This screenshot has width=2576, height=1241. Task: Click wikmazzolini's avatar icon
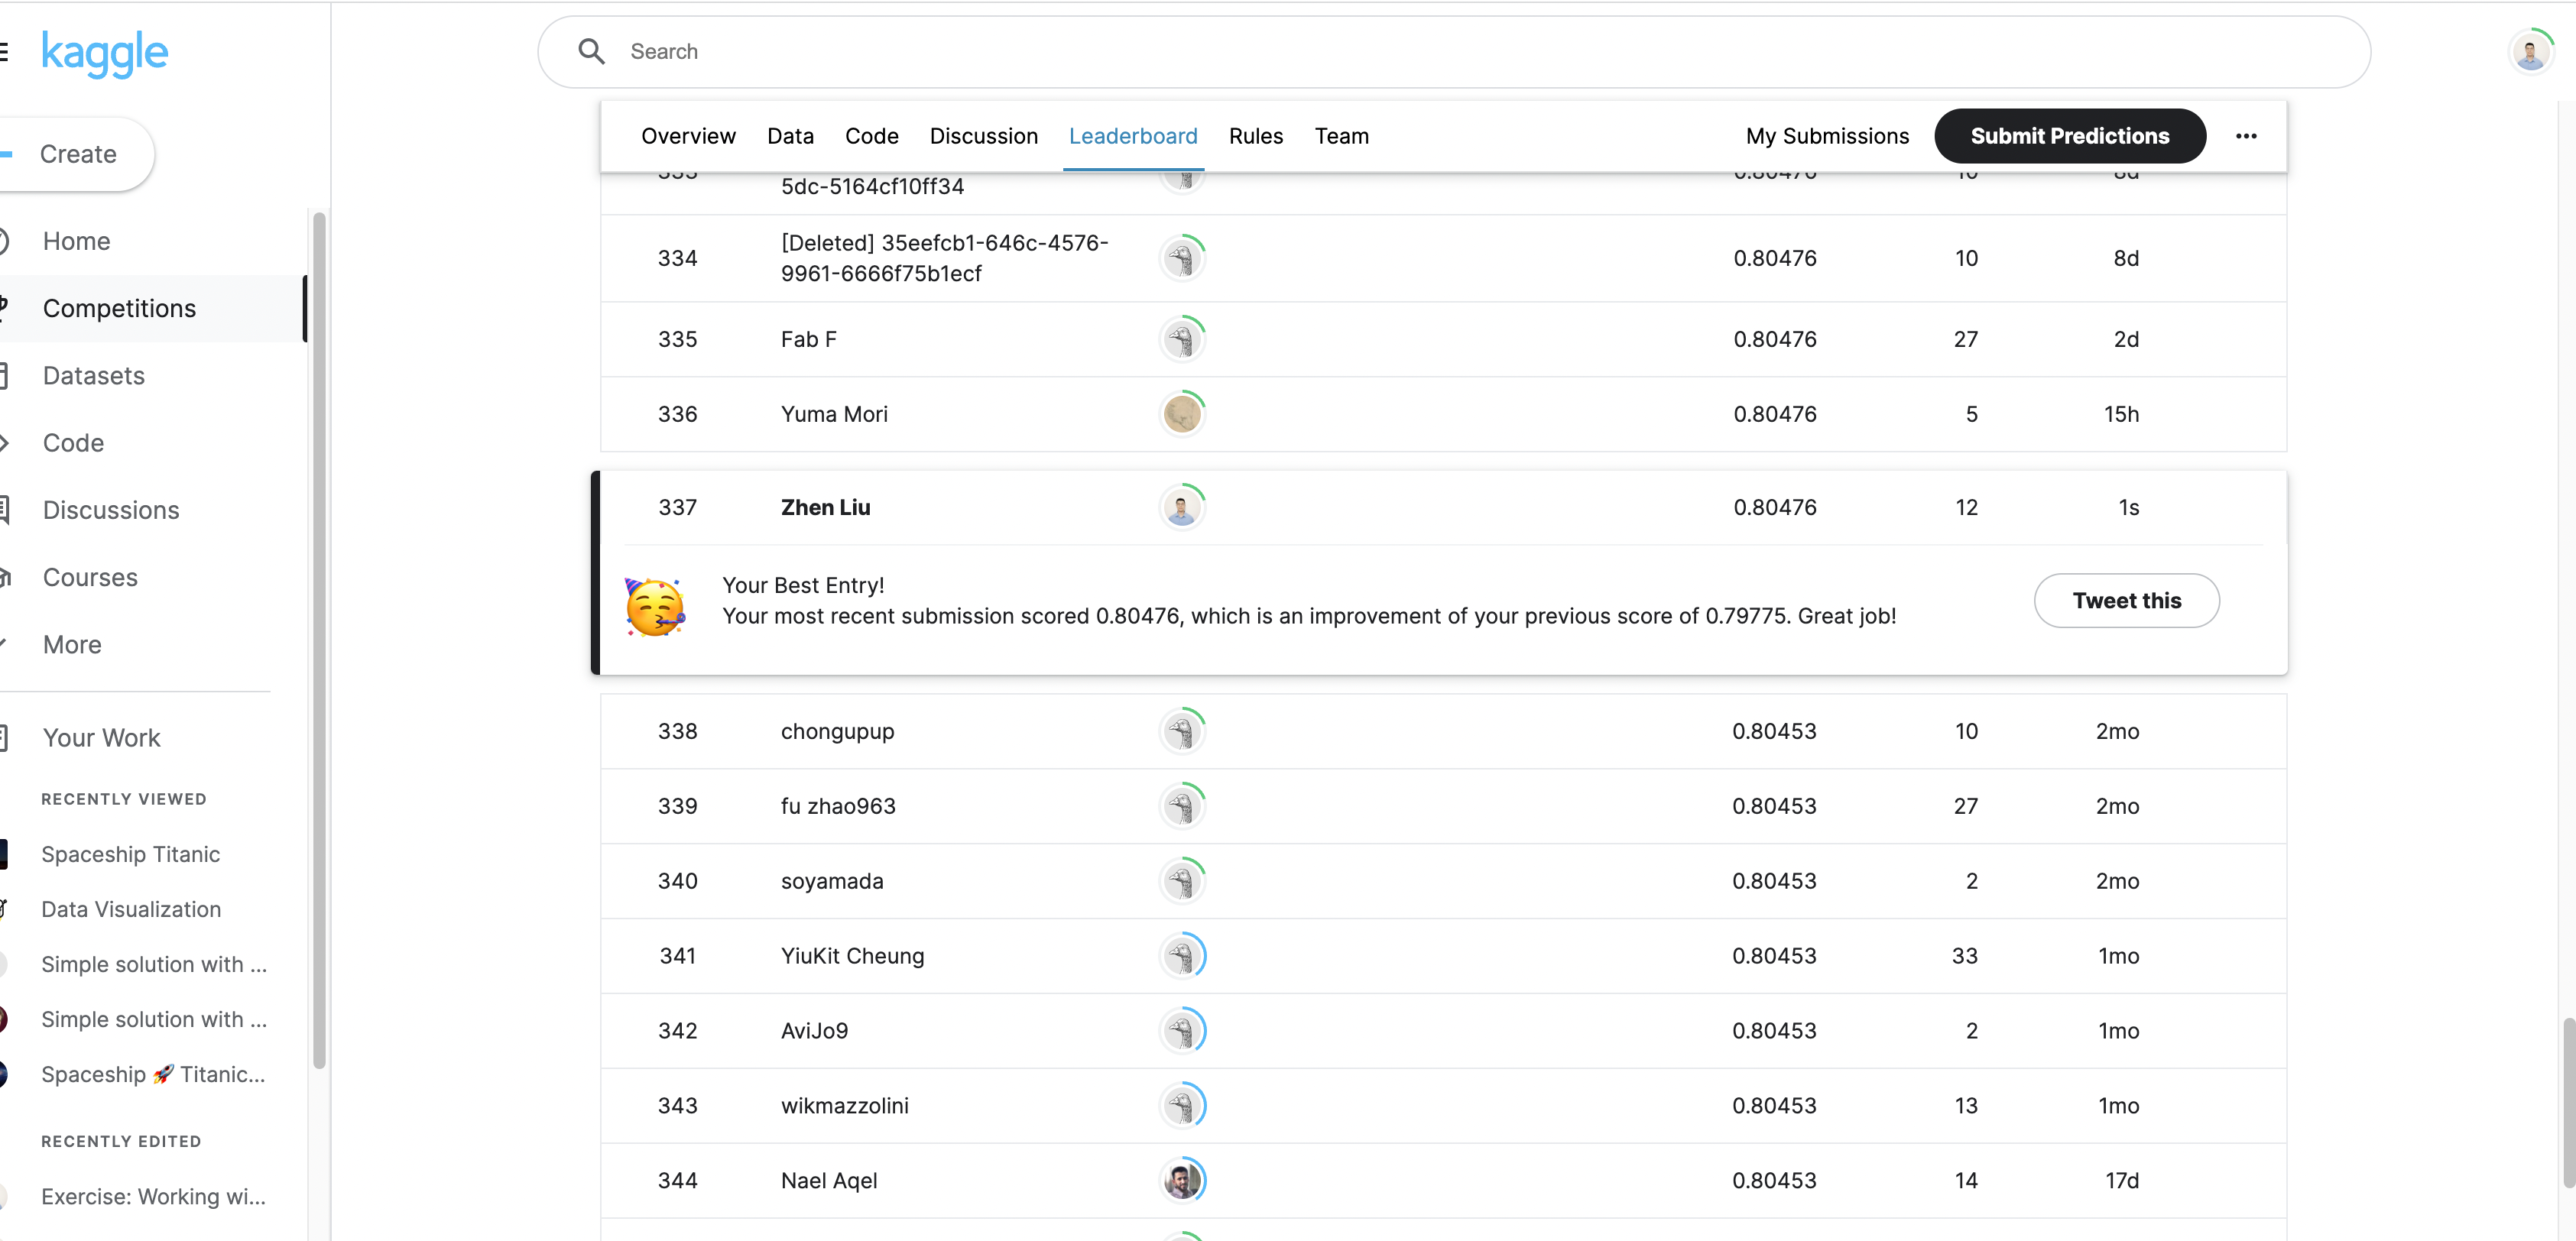pos(1182,1105)
